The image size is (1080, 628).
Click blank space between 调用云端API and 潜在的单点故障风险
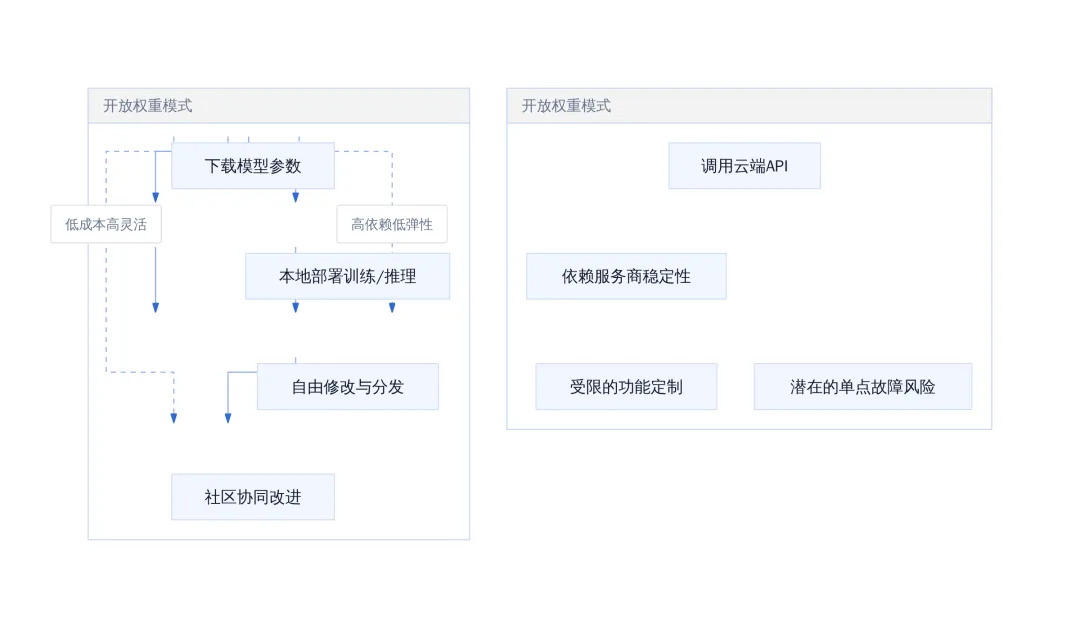[861, 275]
